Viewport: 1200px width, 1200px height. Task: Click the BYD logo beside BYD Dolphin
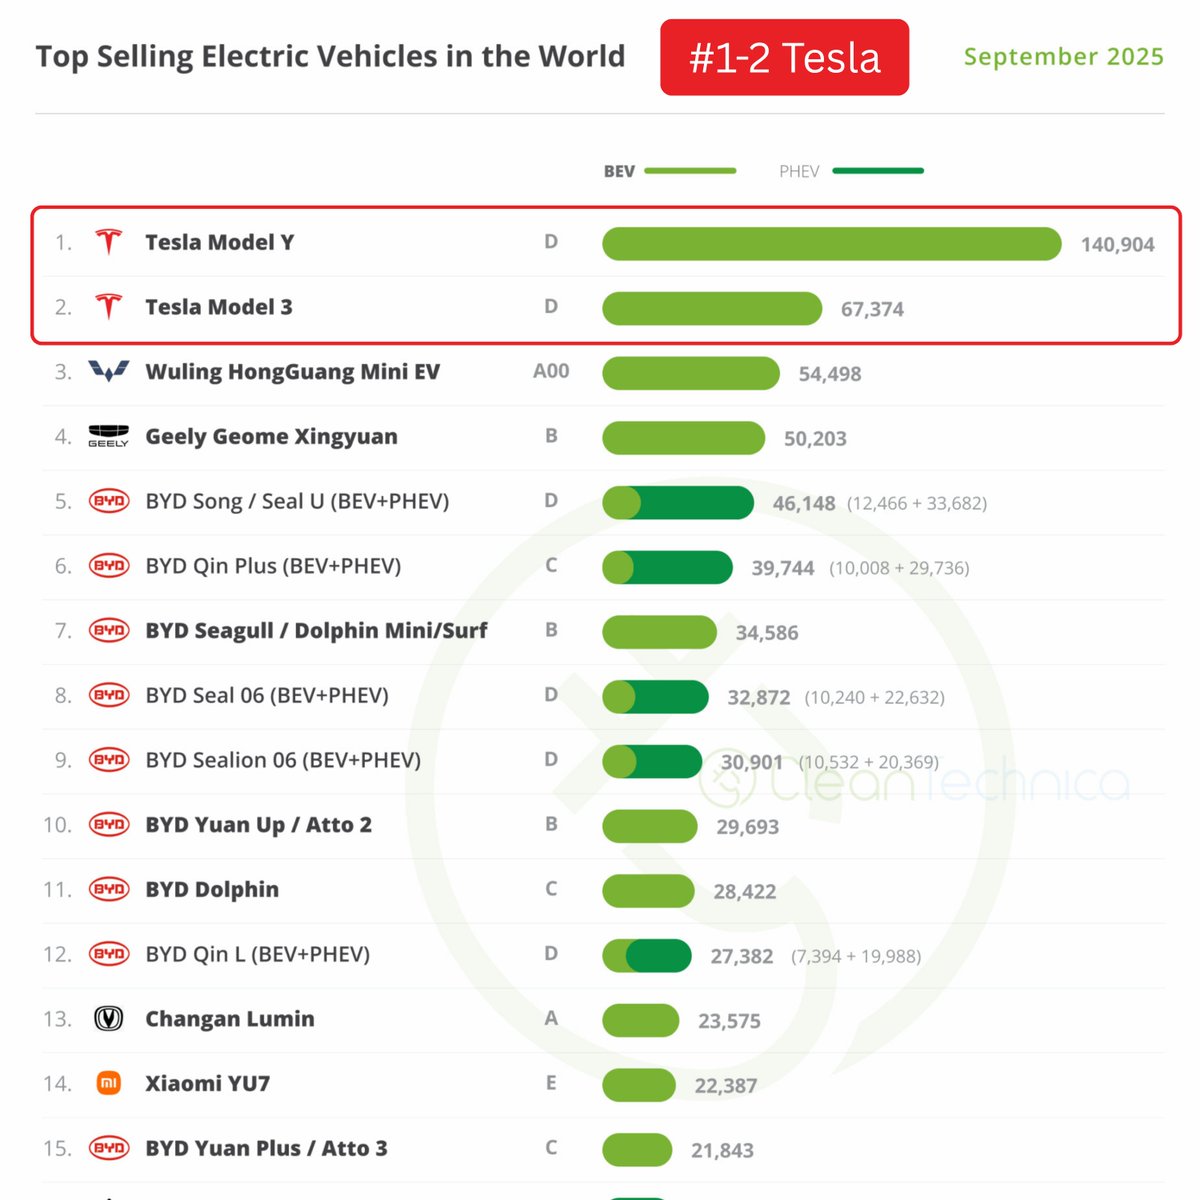[x=109, y=889]
